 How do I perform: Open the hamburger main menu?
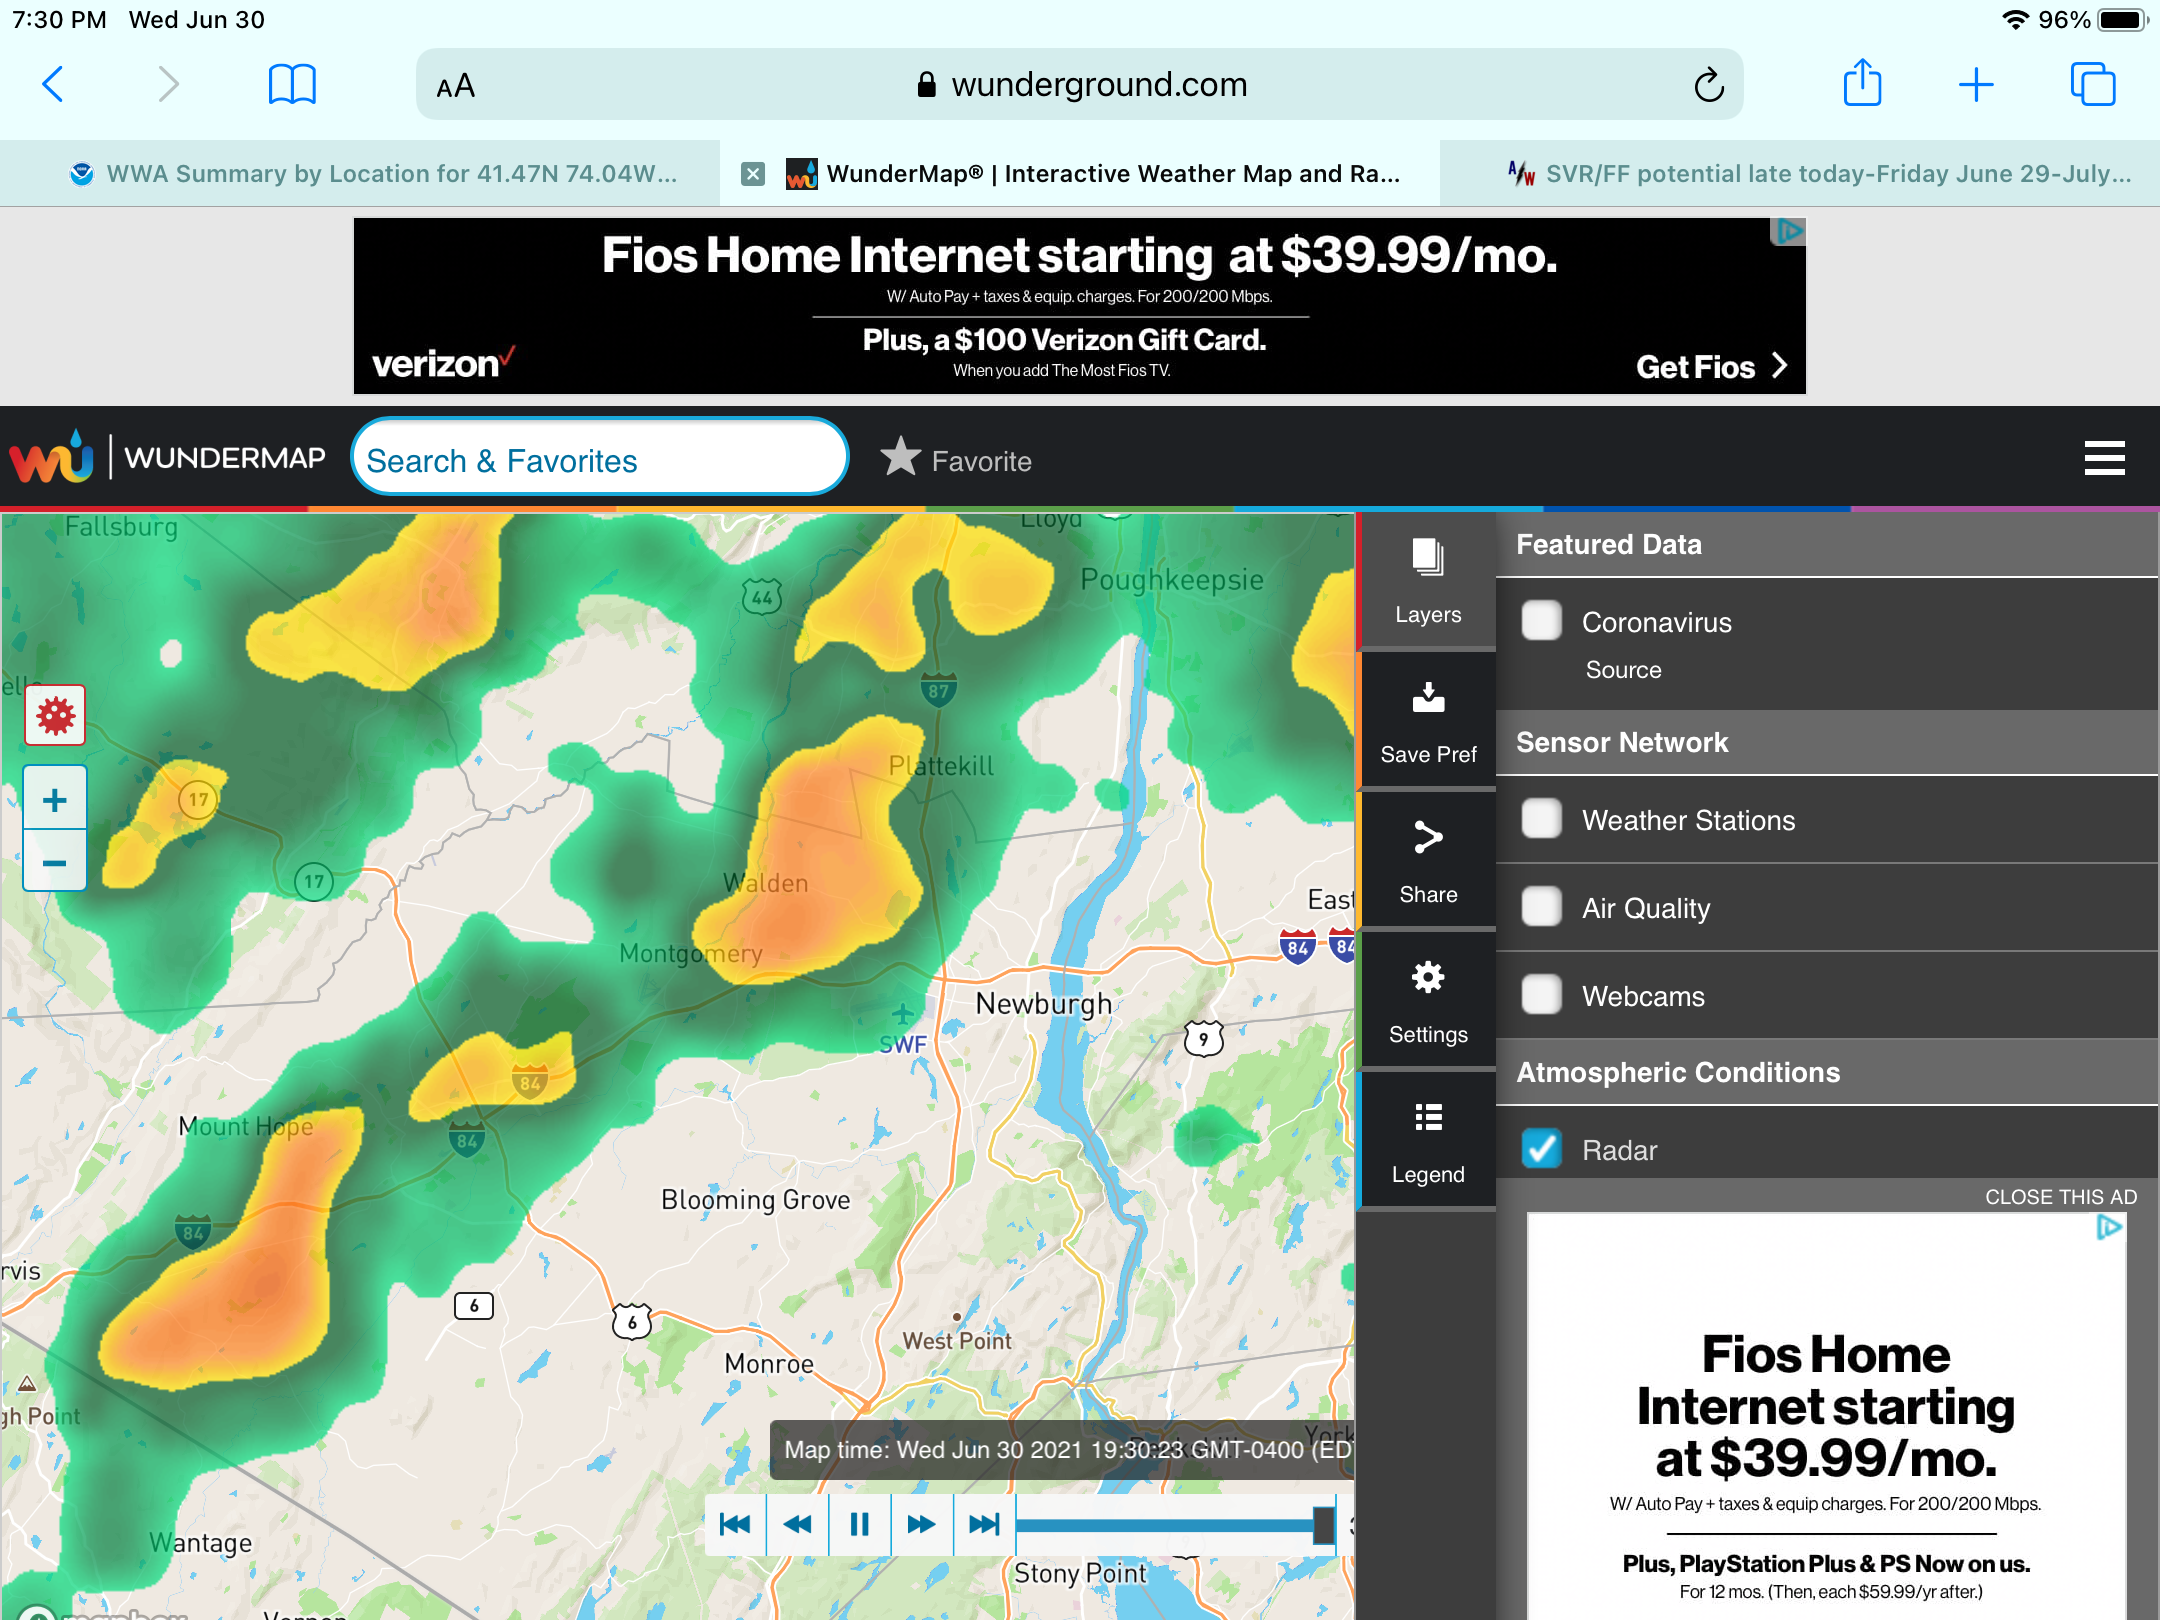(2104, 459)
